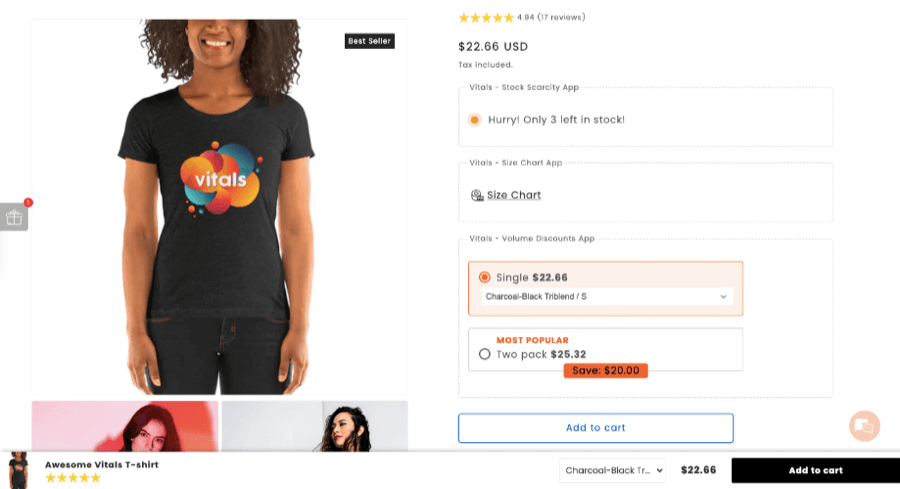Click the small t-shirt thumbnail in sticky bar

click(19, 470)
